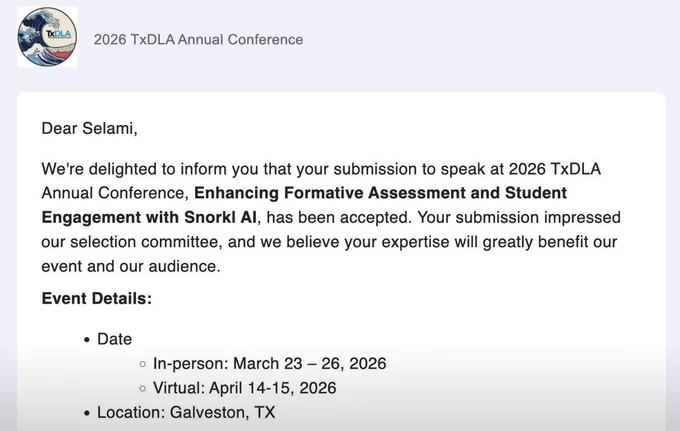The width and height of the screenshot is (680, 431).
Task: Click the bullet point before Date
Action: click(87, 340)
